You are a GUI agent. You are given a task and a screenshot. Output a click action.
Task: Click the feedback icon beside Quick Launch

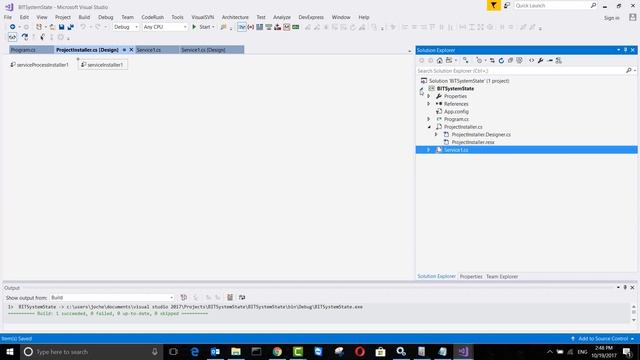(507, 5)
